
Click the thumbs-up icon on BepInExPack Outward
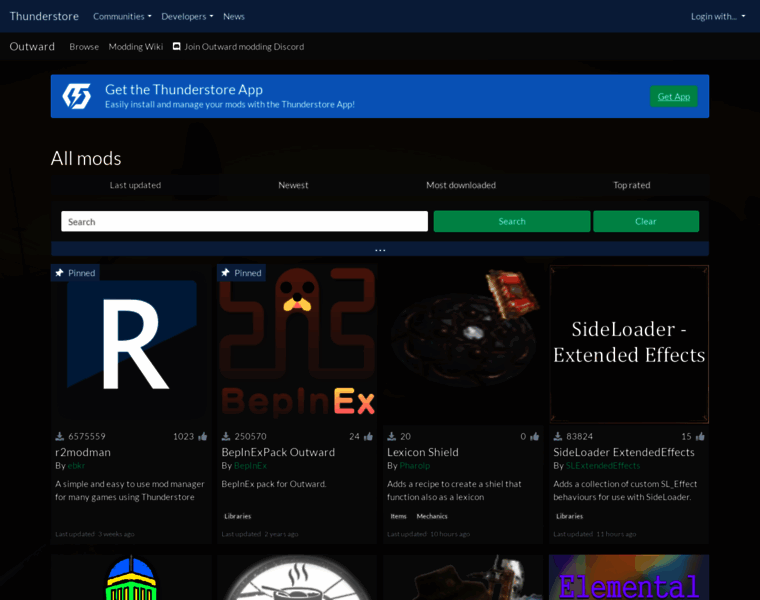368,437
